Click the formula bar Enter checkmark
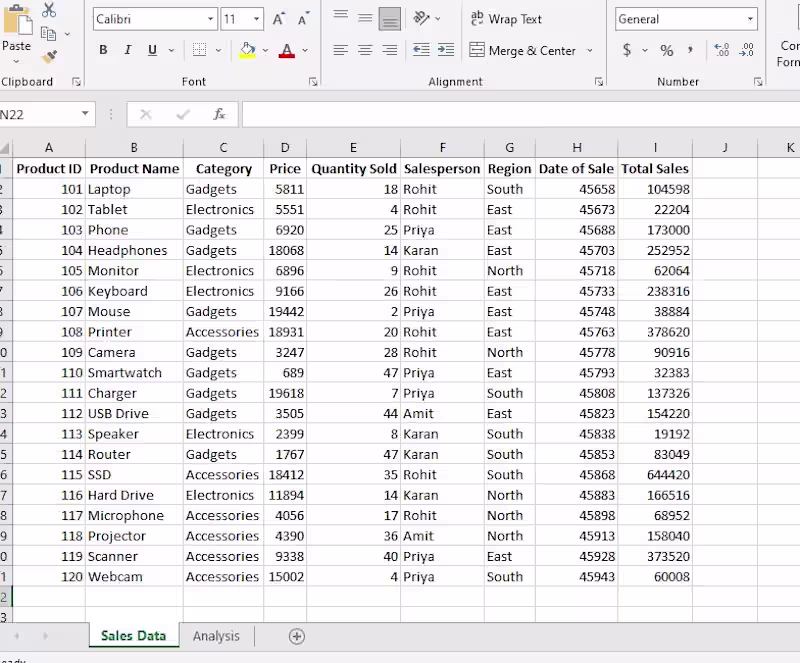Image resolution: width=800 pixels, height=663 pixels. [183, 114]
